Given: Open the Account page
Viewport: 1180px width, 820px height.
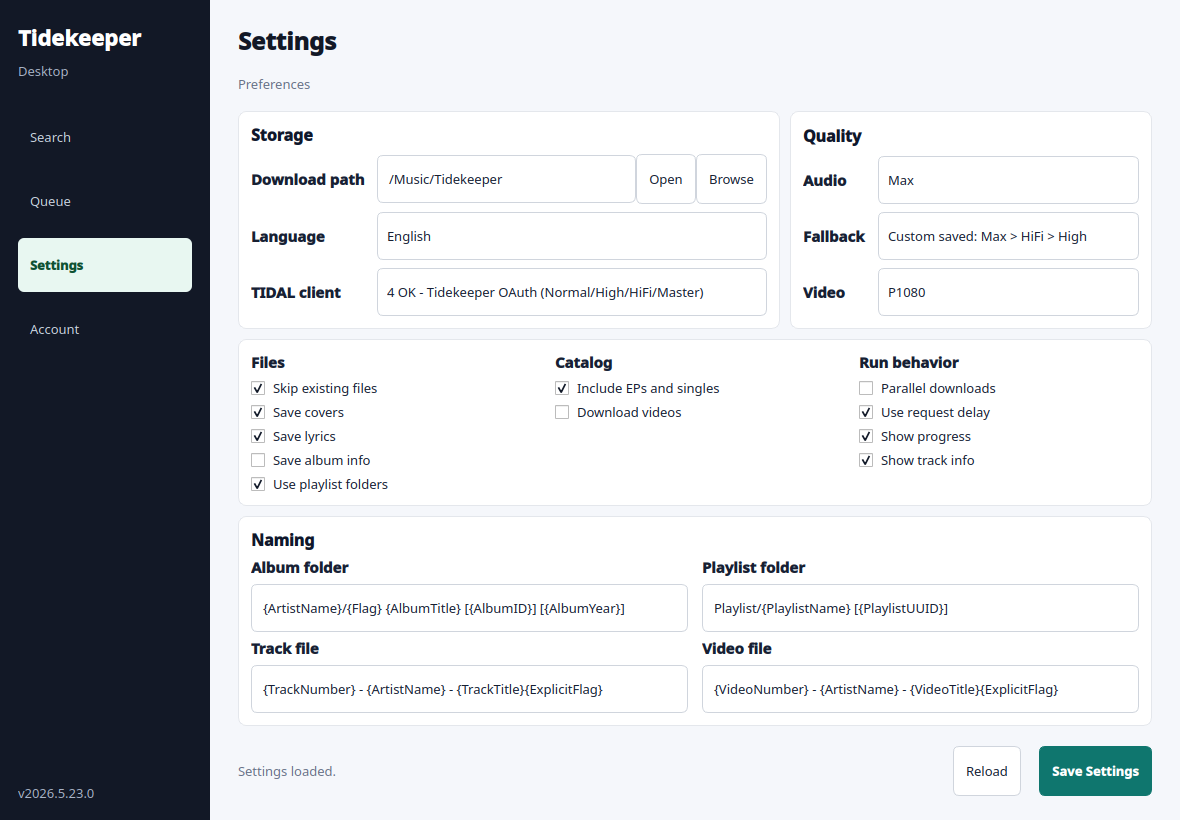Looking at the screenshot, I should click(105, 330).
